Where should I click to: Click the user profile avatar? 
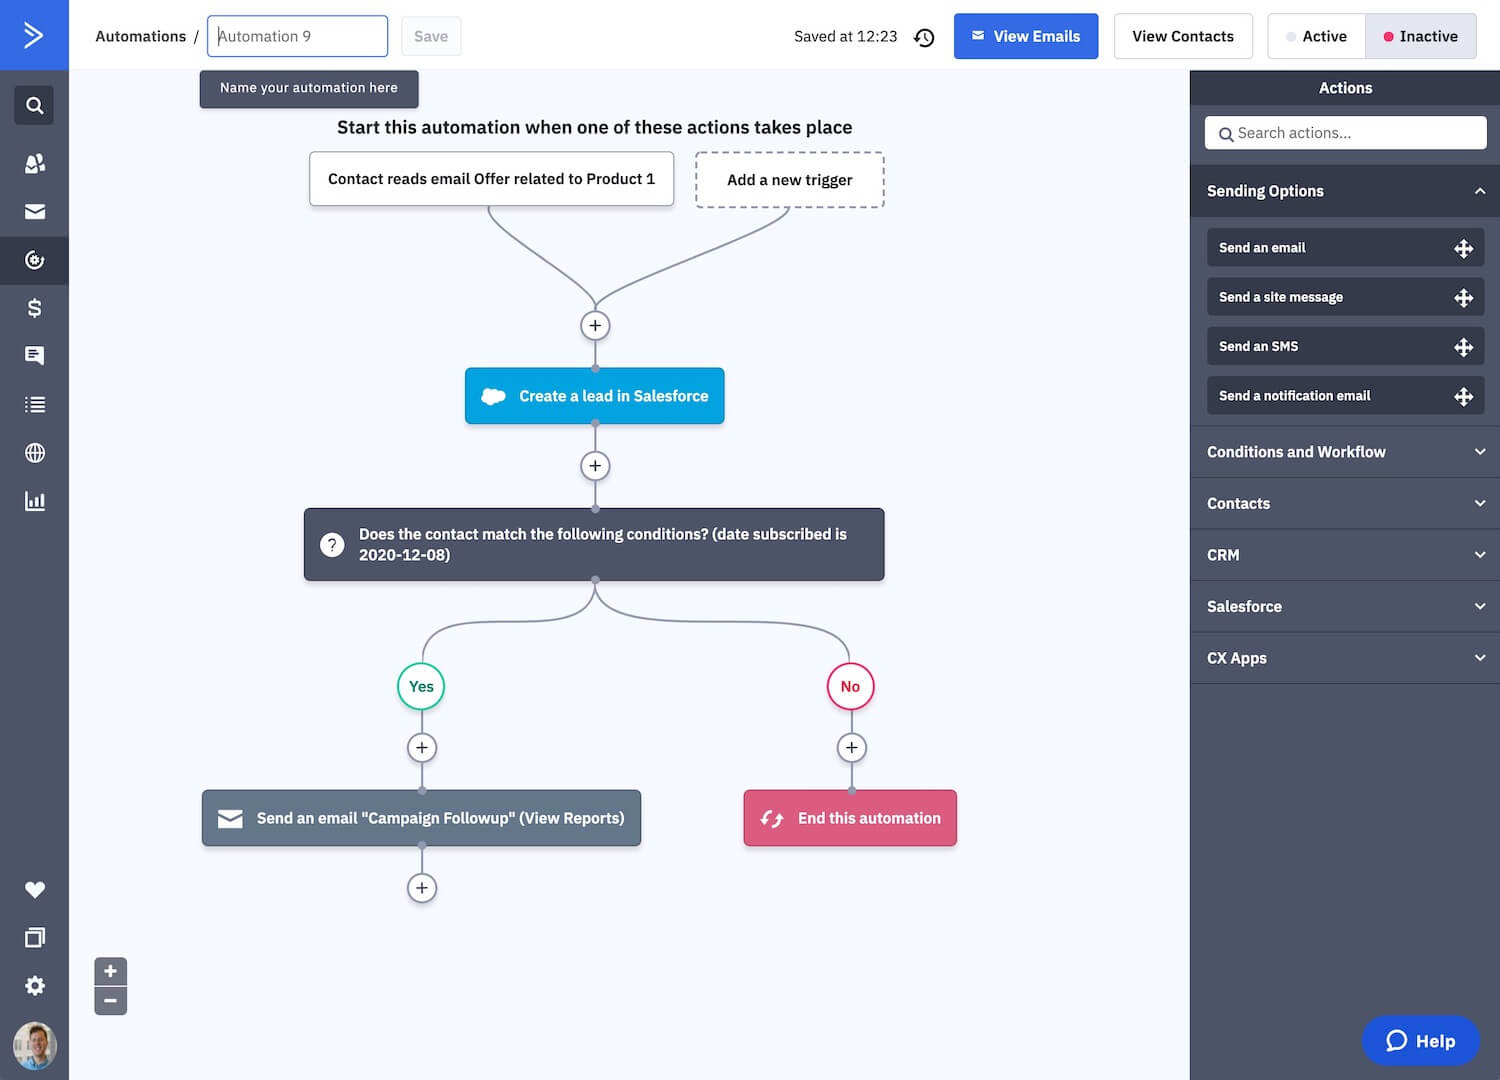coord(34,1046)
